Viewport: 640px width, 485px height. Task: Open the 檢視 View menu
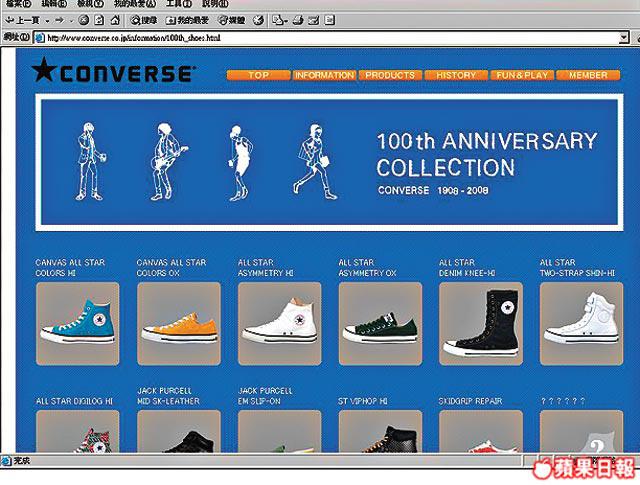(90, 4)
